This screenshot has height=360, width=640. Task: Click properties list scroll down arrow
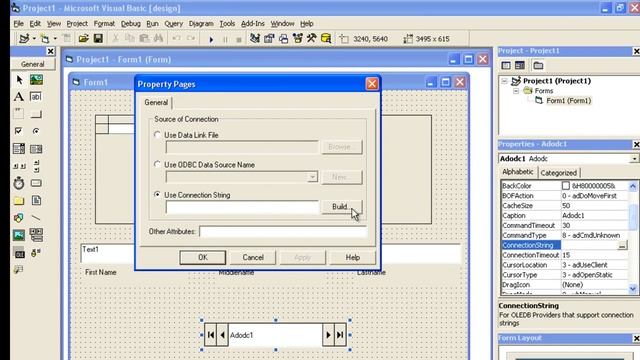633,289
